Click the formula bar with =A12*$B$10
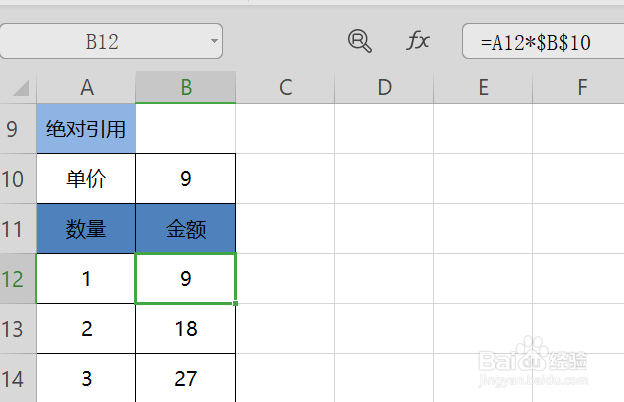The height and width of the screenshot is (402, 624). pyautogui.click(x=540, y=42)
